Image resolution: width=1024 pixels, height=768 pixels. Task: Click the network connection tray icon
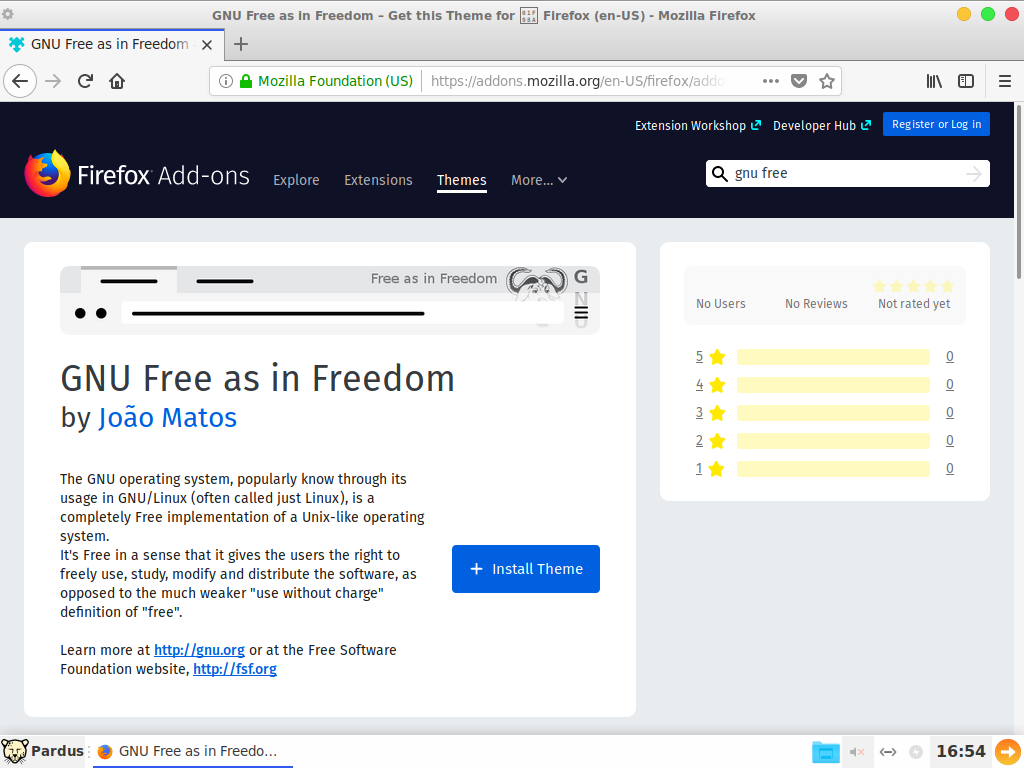pyautogui.click(x=888, y=752)
